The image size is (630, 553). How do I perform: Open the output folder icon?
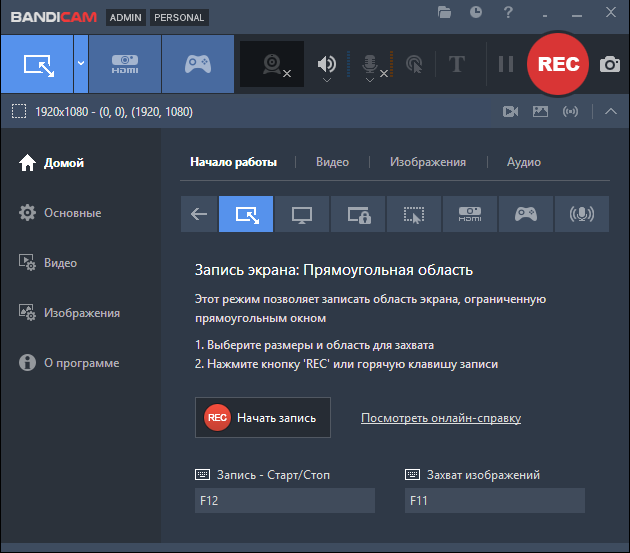(444, 12)
